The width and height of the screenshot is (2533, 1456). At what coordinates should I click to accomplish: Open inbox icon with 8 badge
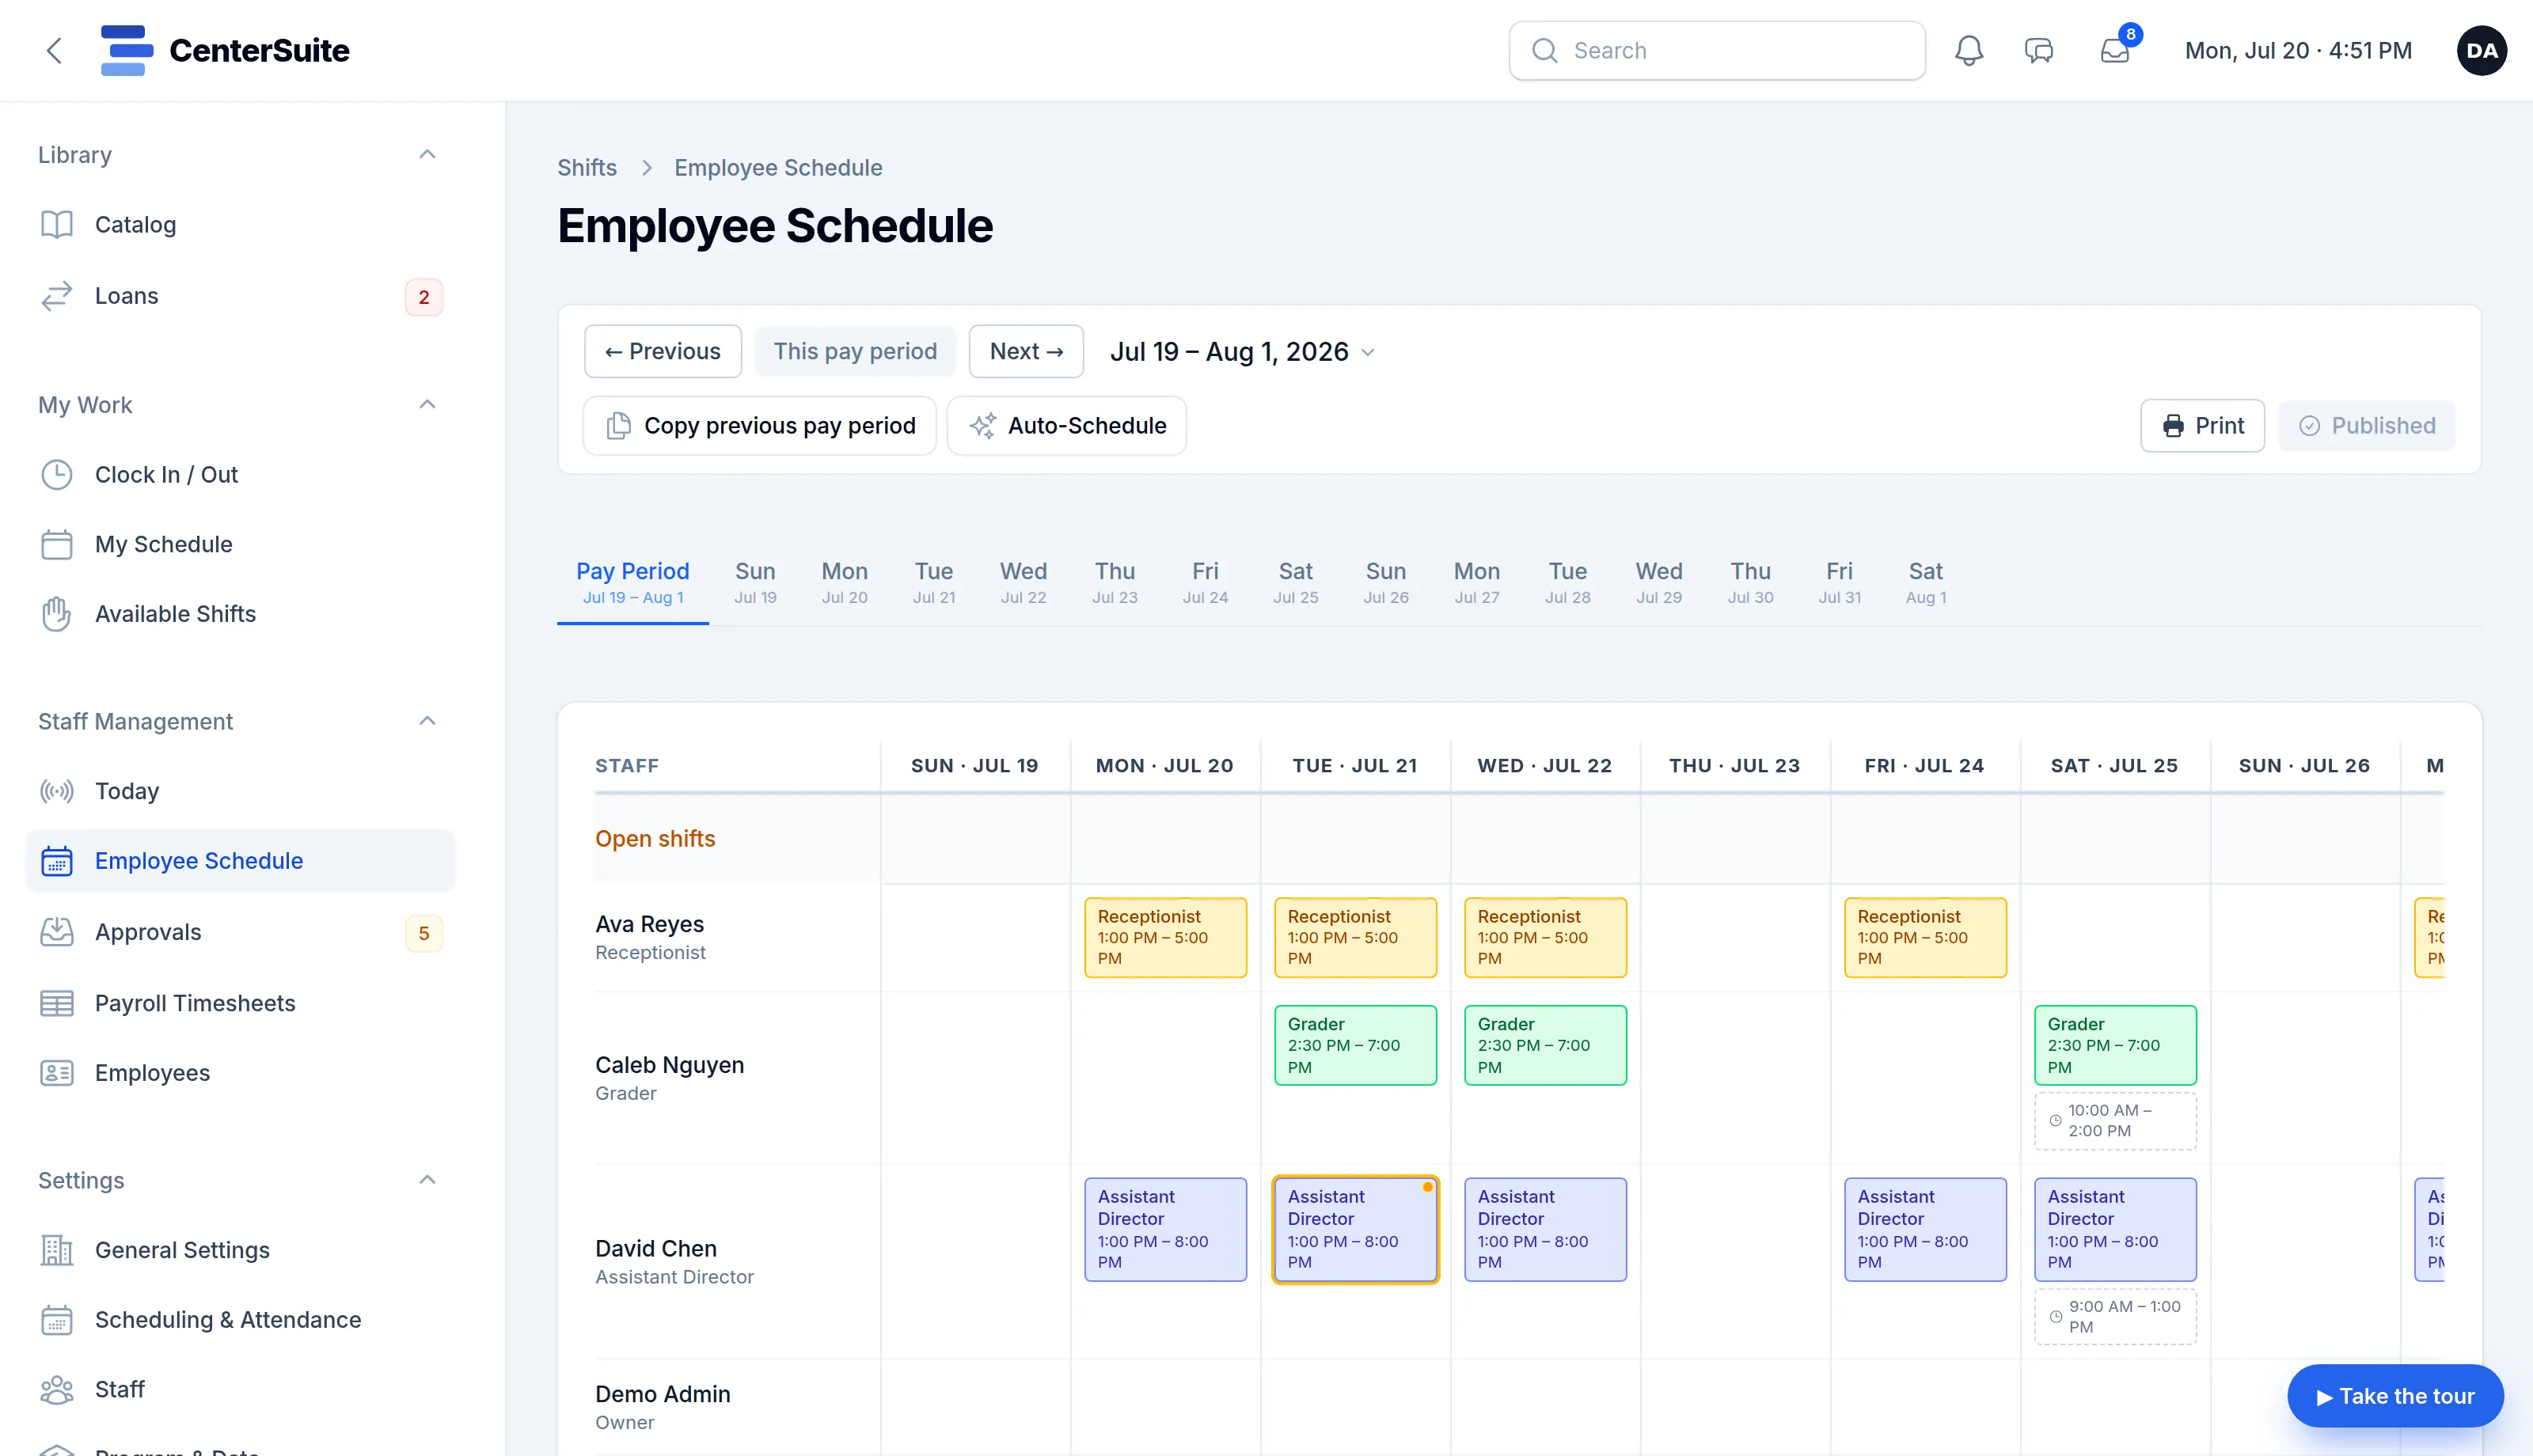point(2115,50)
